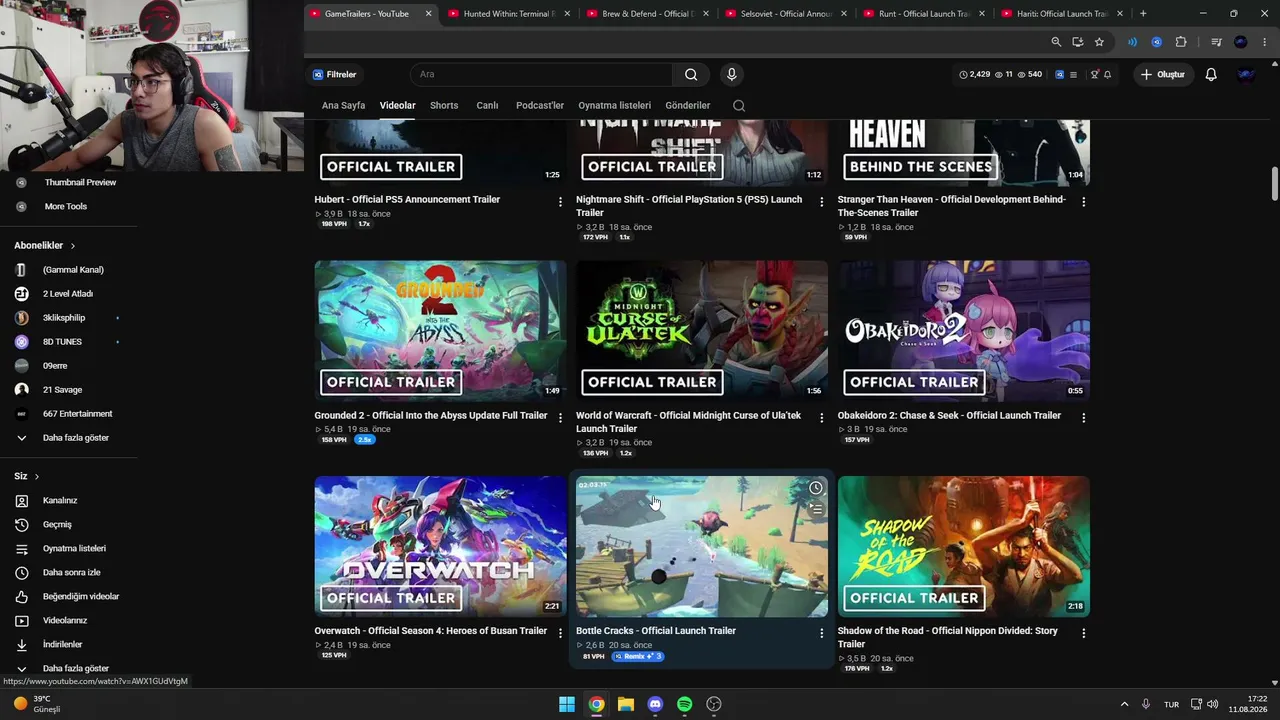Open options menu for Hubert trailer

[560, 202]
